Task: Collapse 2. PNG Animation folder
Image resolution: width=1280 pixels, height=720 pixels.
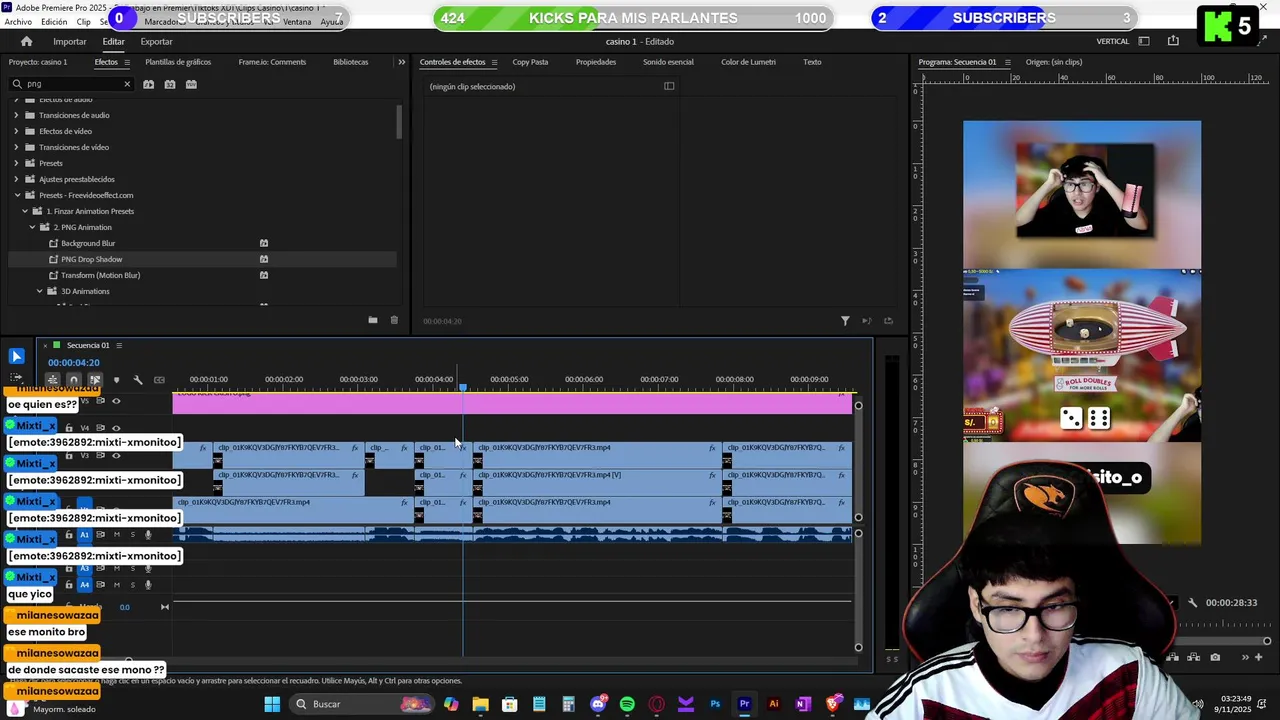Action: 32,227
